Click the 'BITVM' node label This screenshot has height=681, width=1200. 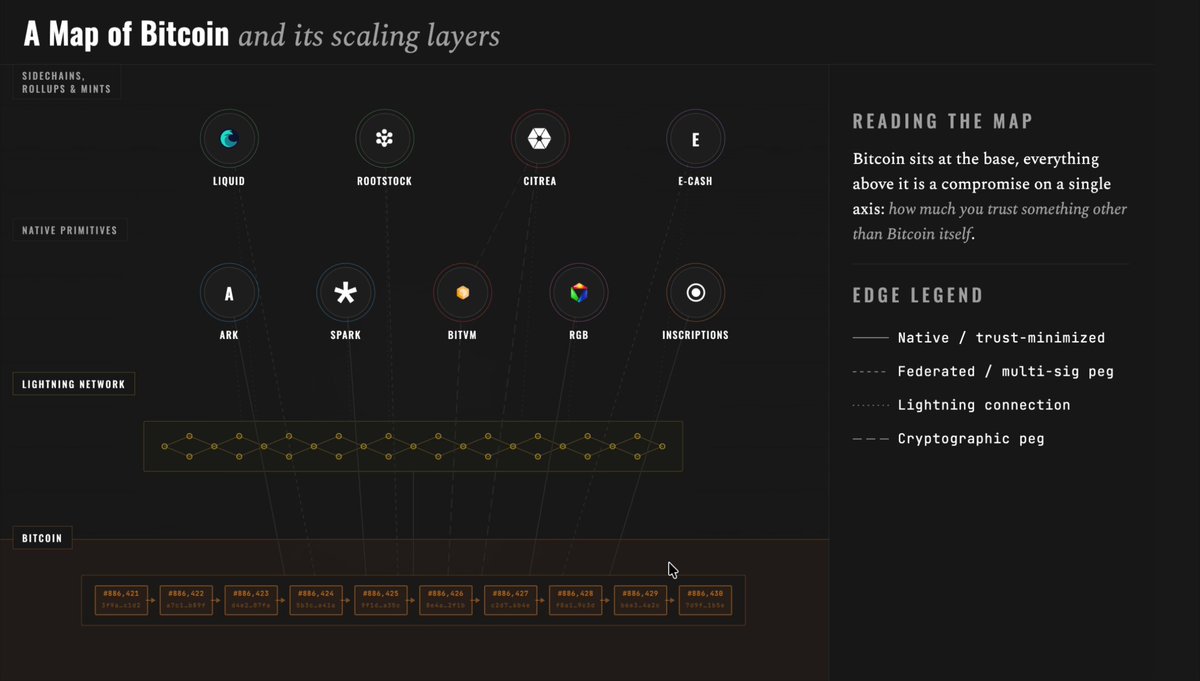[x=462, y=335]
